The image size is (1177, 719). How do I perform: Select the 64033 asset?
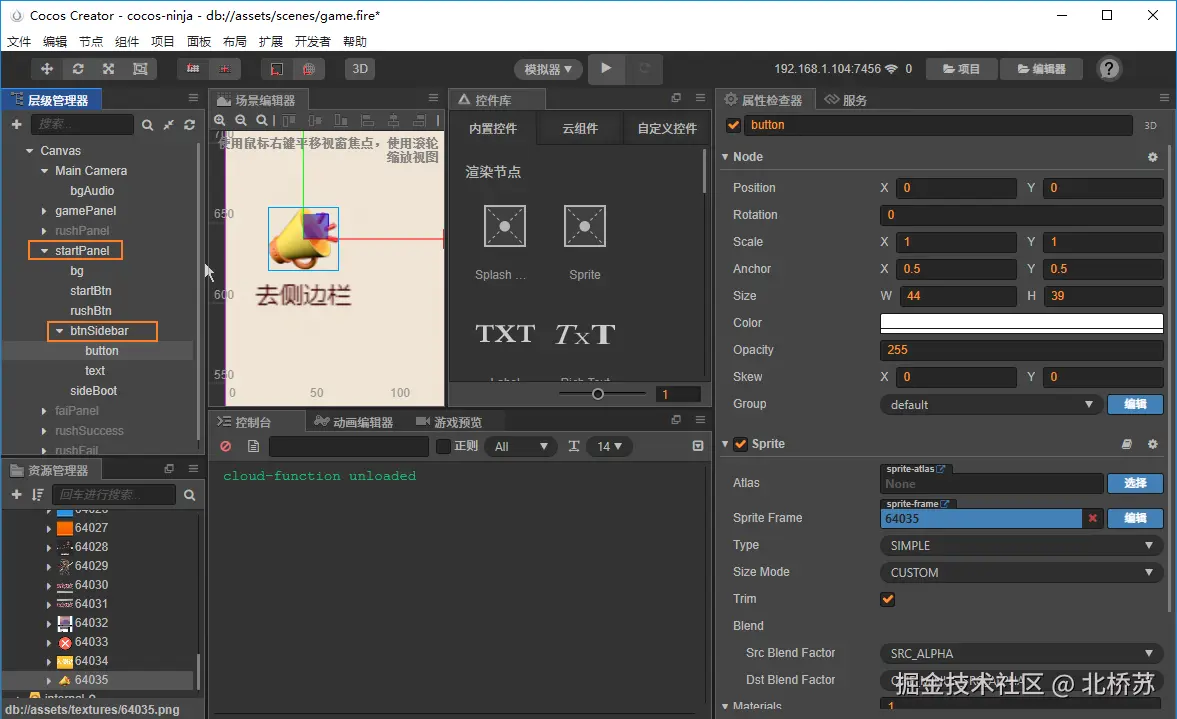tap(91, 642)
